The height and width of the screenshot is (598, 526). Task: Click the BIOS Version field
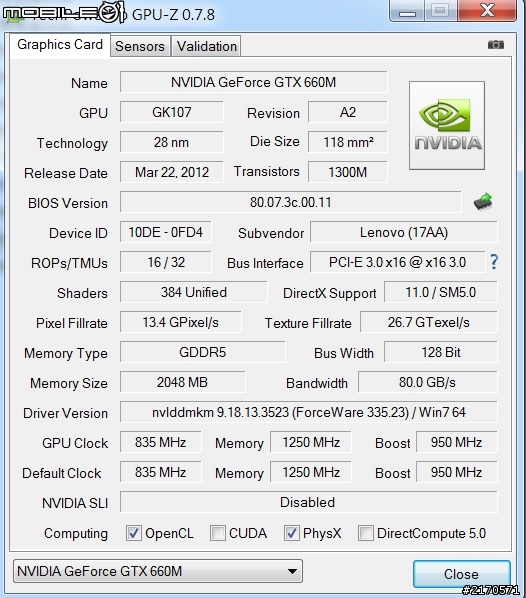291,202
